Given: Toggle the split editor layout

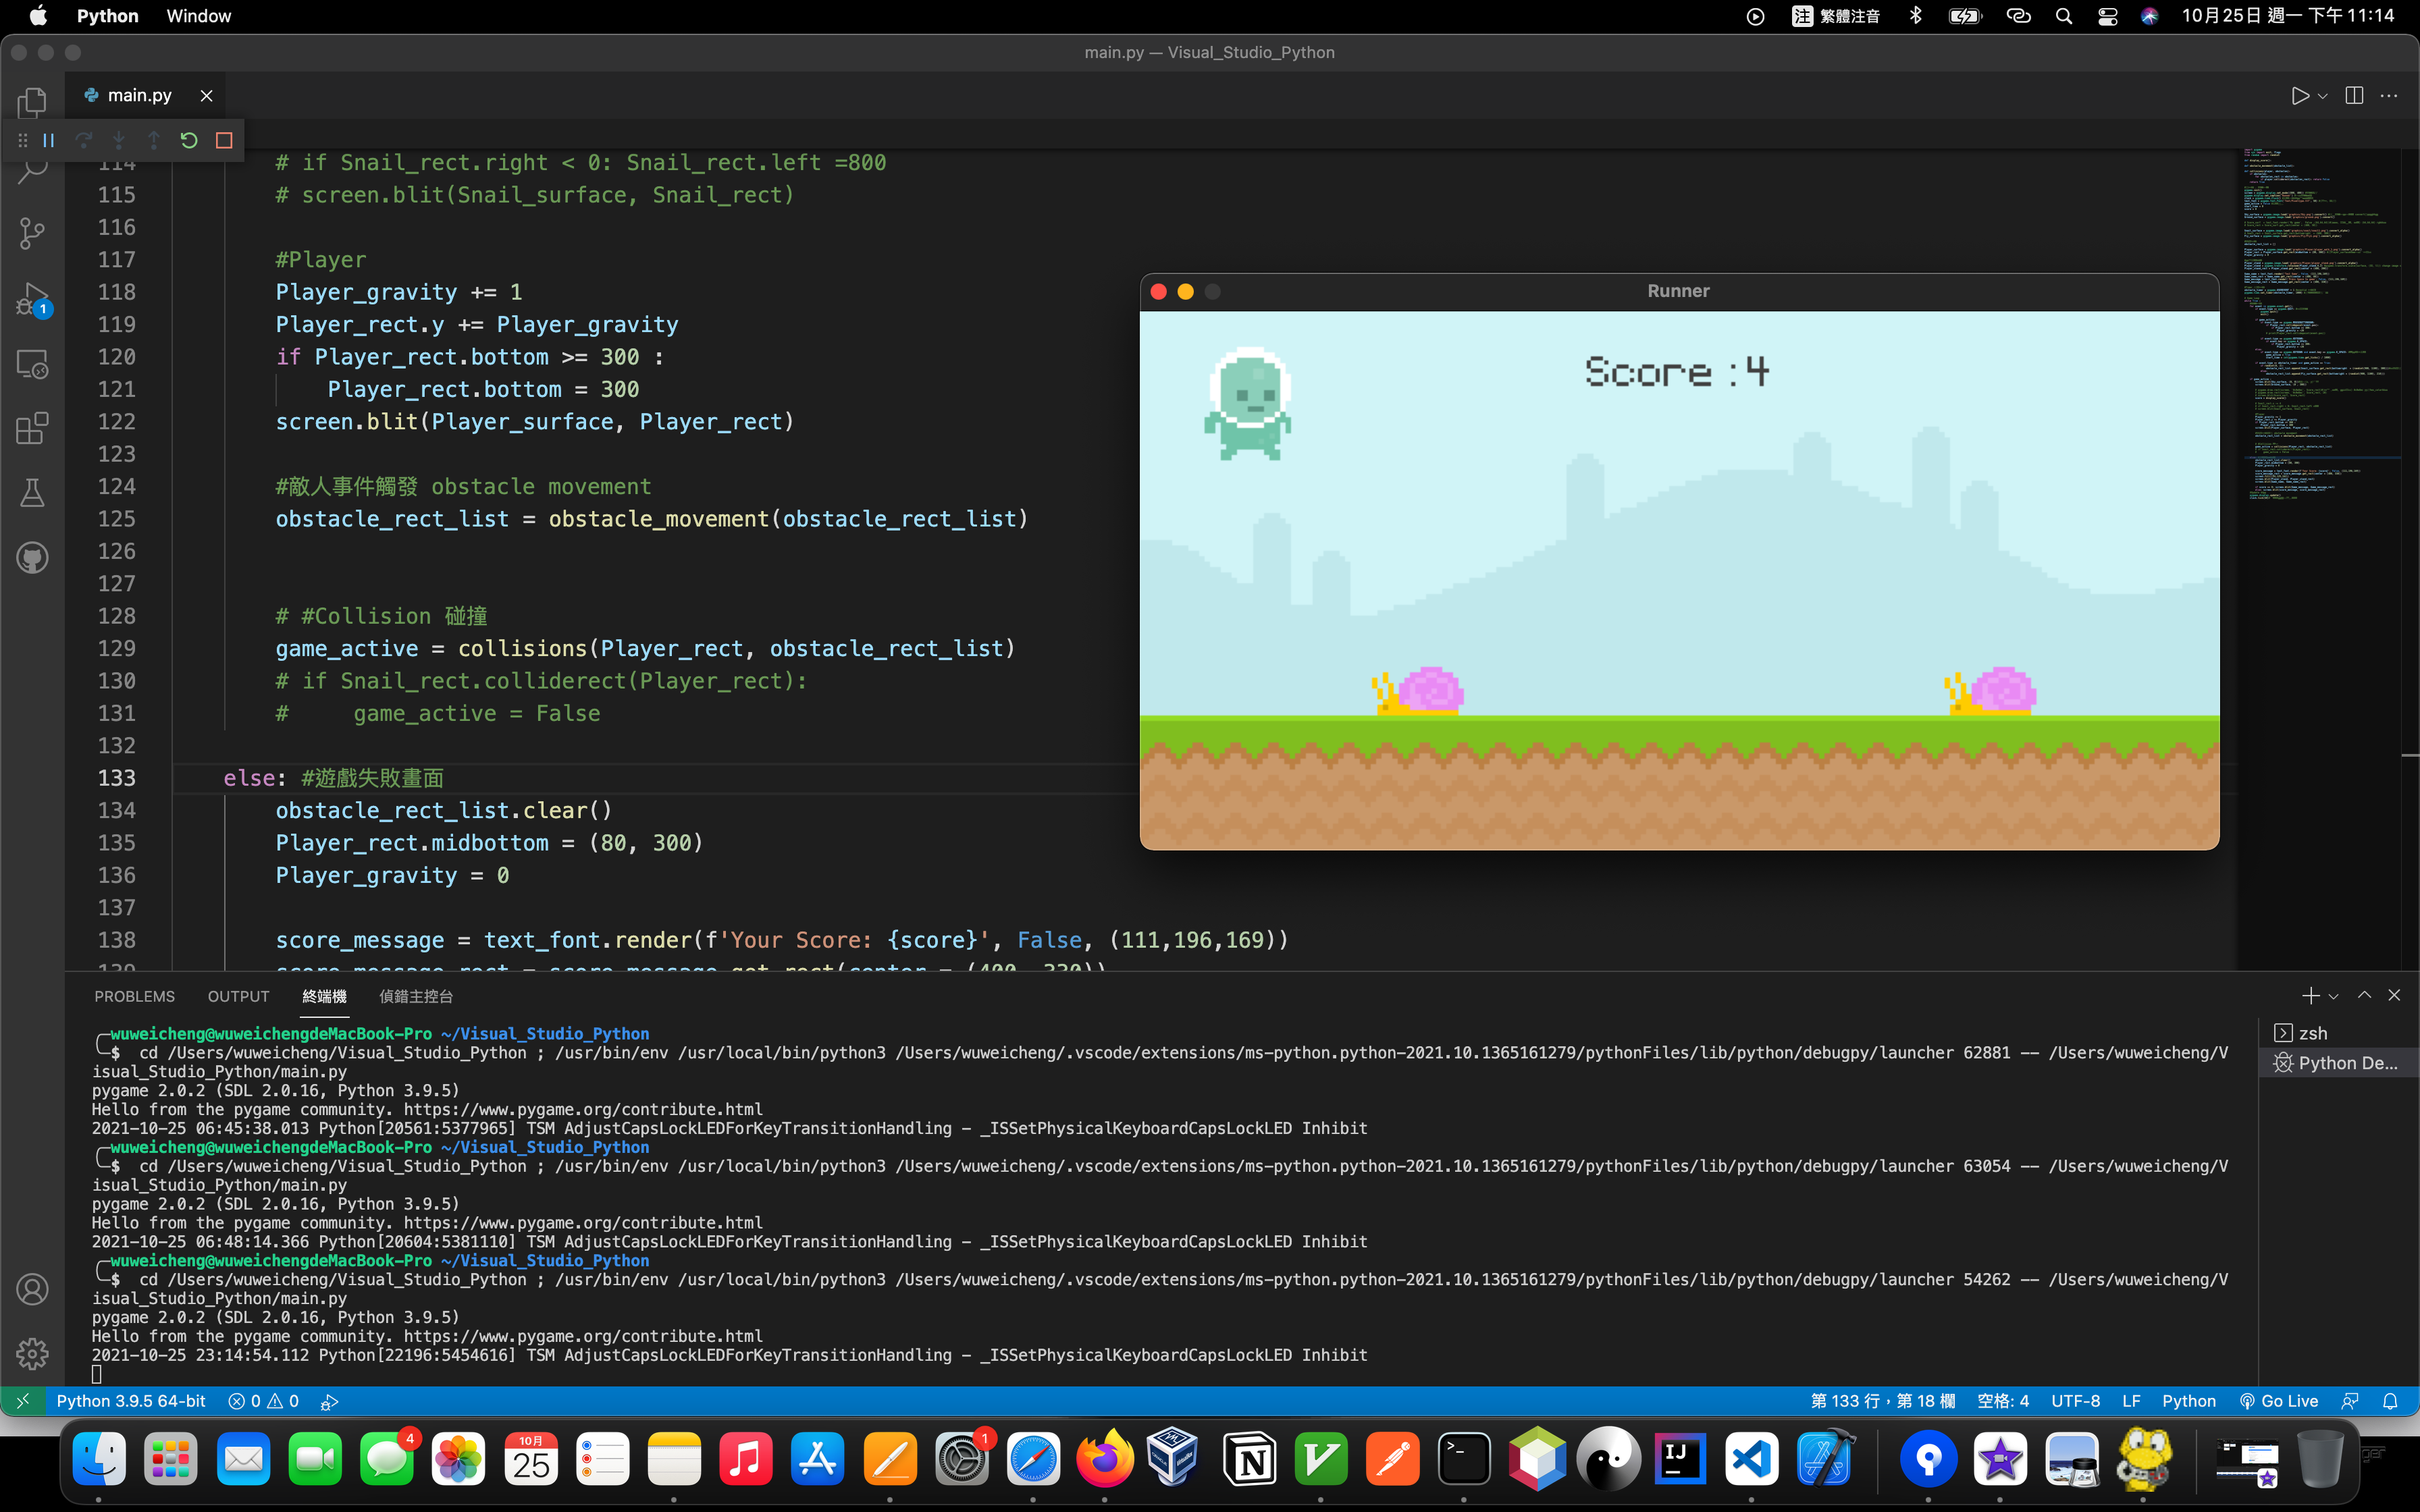Looking at the screenshot, I should tap(2354, 96).
